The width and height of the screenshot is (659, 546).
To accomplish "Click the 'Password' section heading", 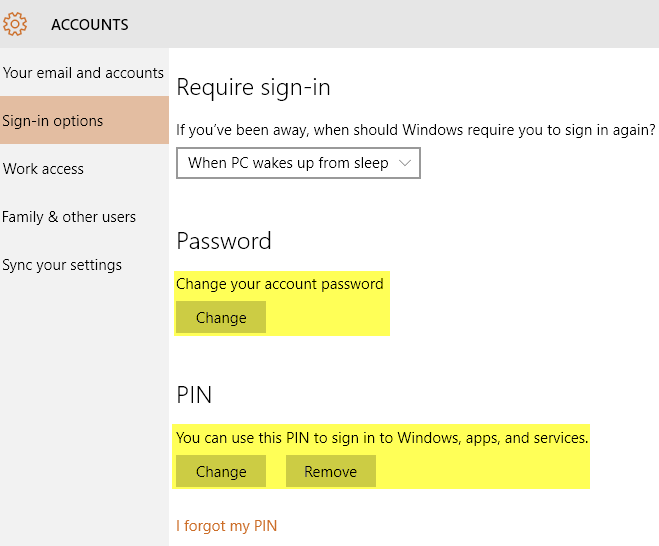I will click(224, 241).
